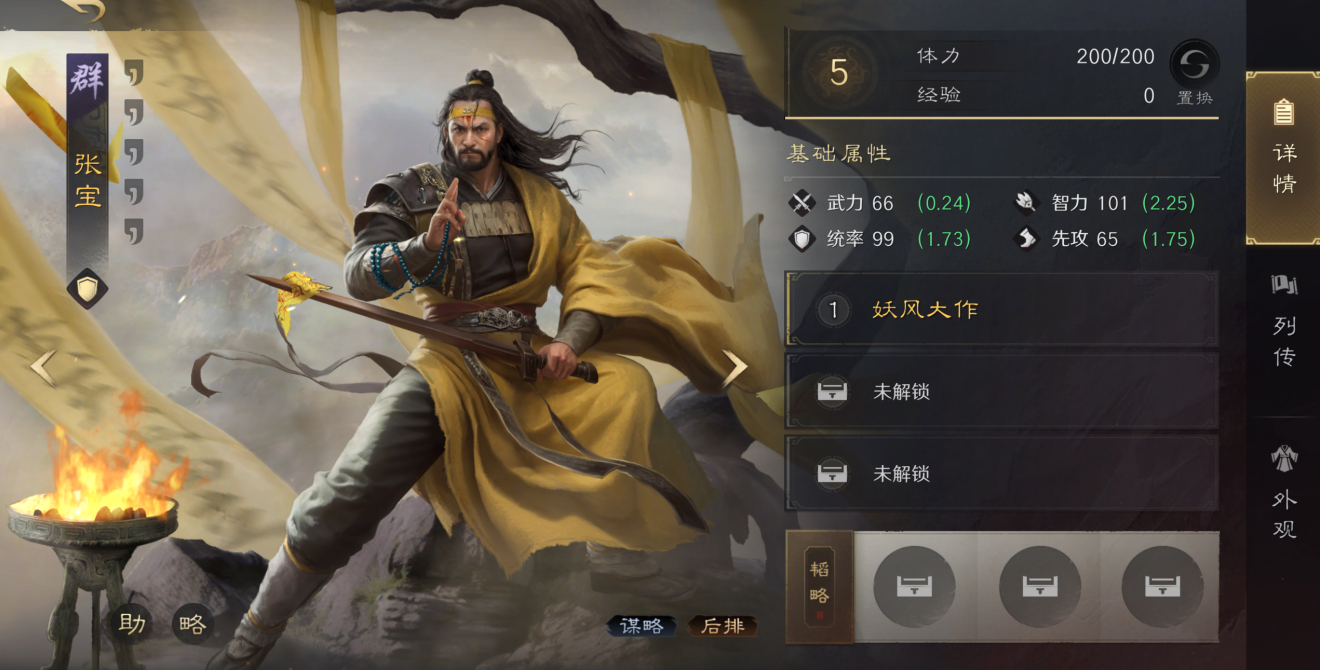Viewport: 1320px width, 670px height.
Task: Show previous hero with left chevron
Action: click(43, 367)
